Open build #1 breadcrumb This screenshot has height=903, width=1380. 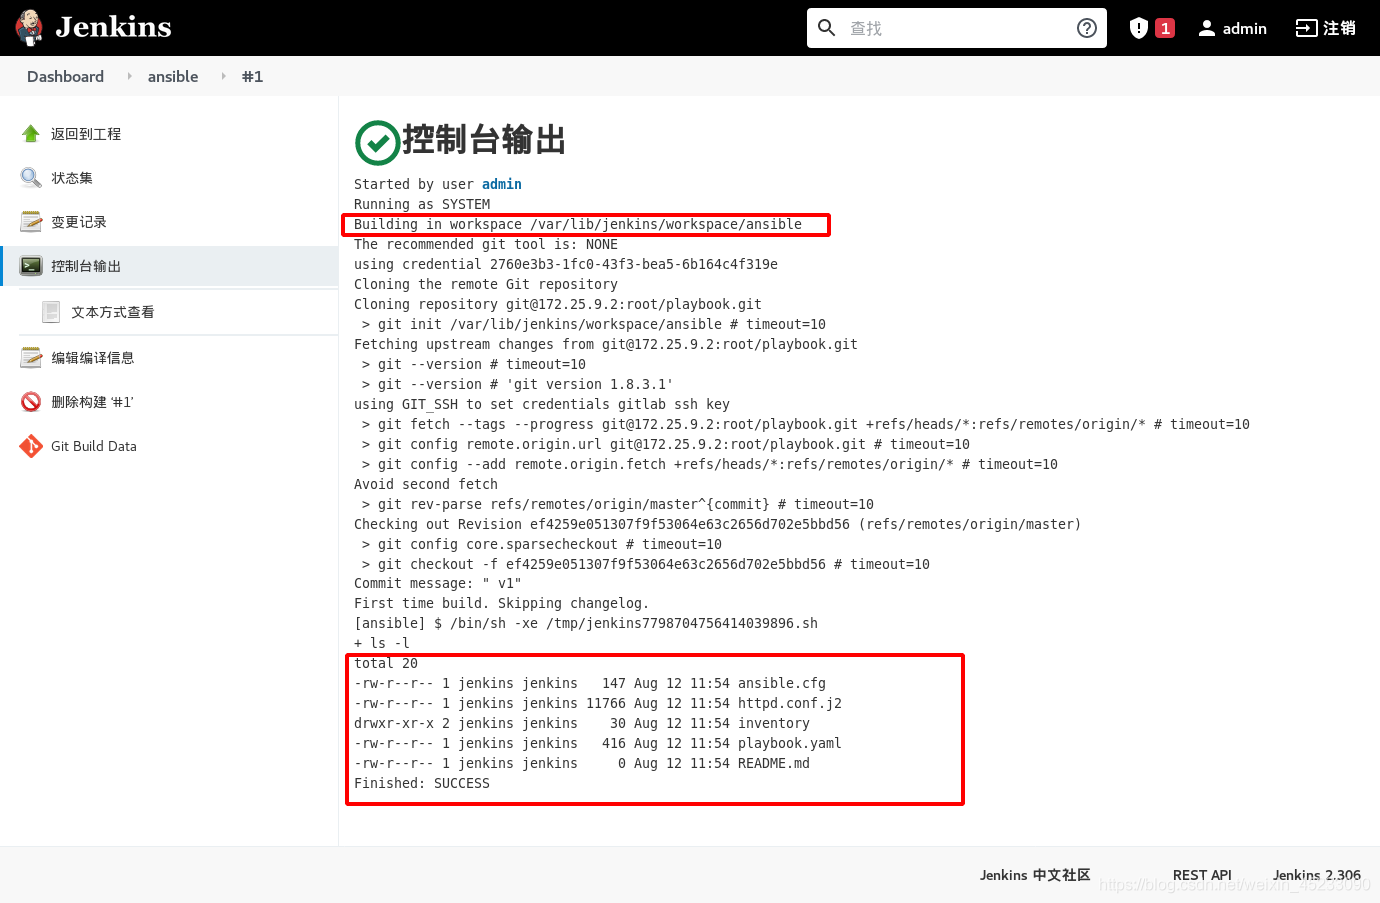coord(252,76)
